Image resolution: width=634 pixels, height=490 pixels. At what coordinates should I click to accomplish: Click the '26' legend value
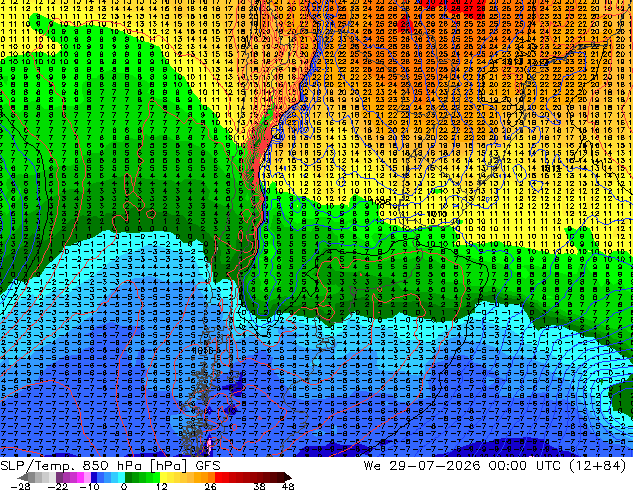(210, 486)
